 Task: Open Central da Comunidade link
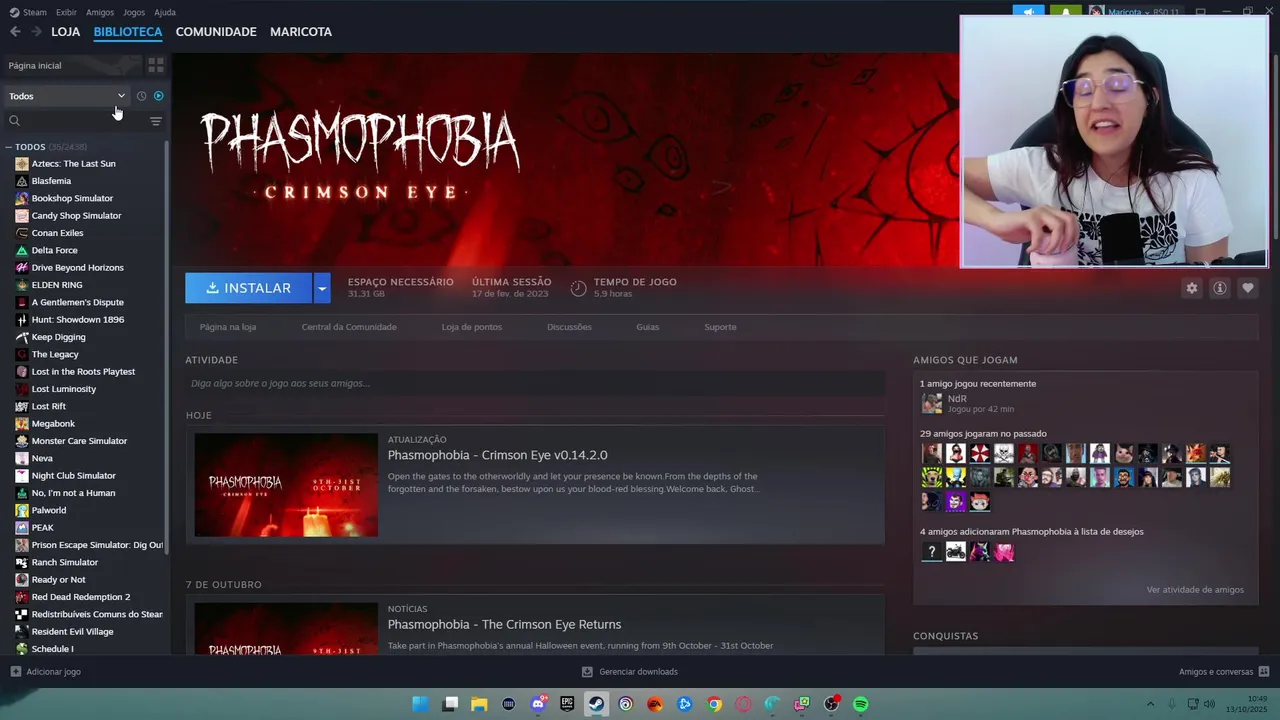(x=349, y=327)
